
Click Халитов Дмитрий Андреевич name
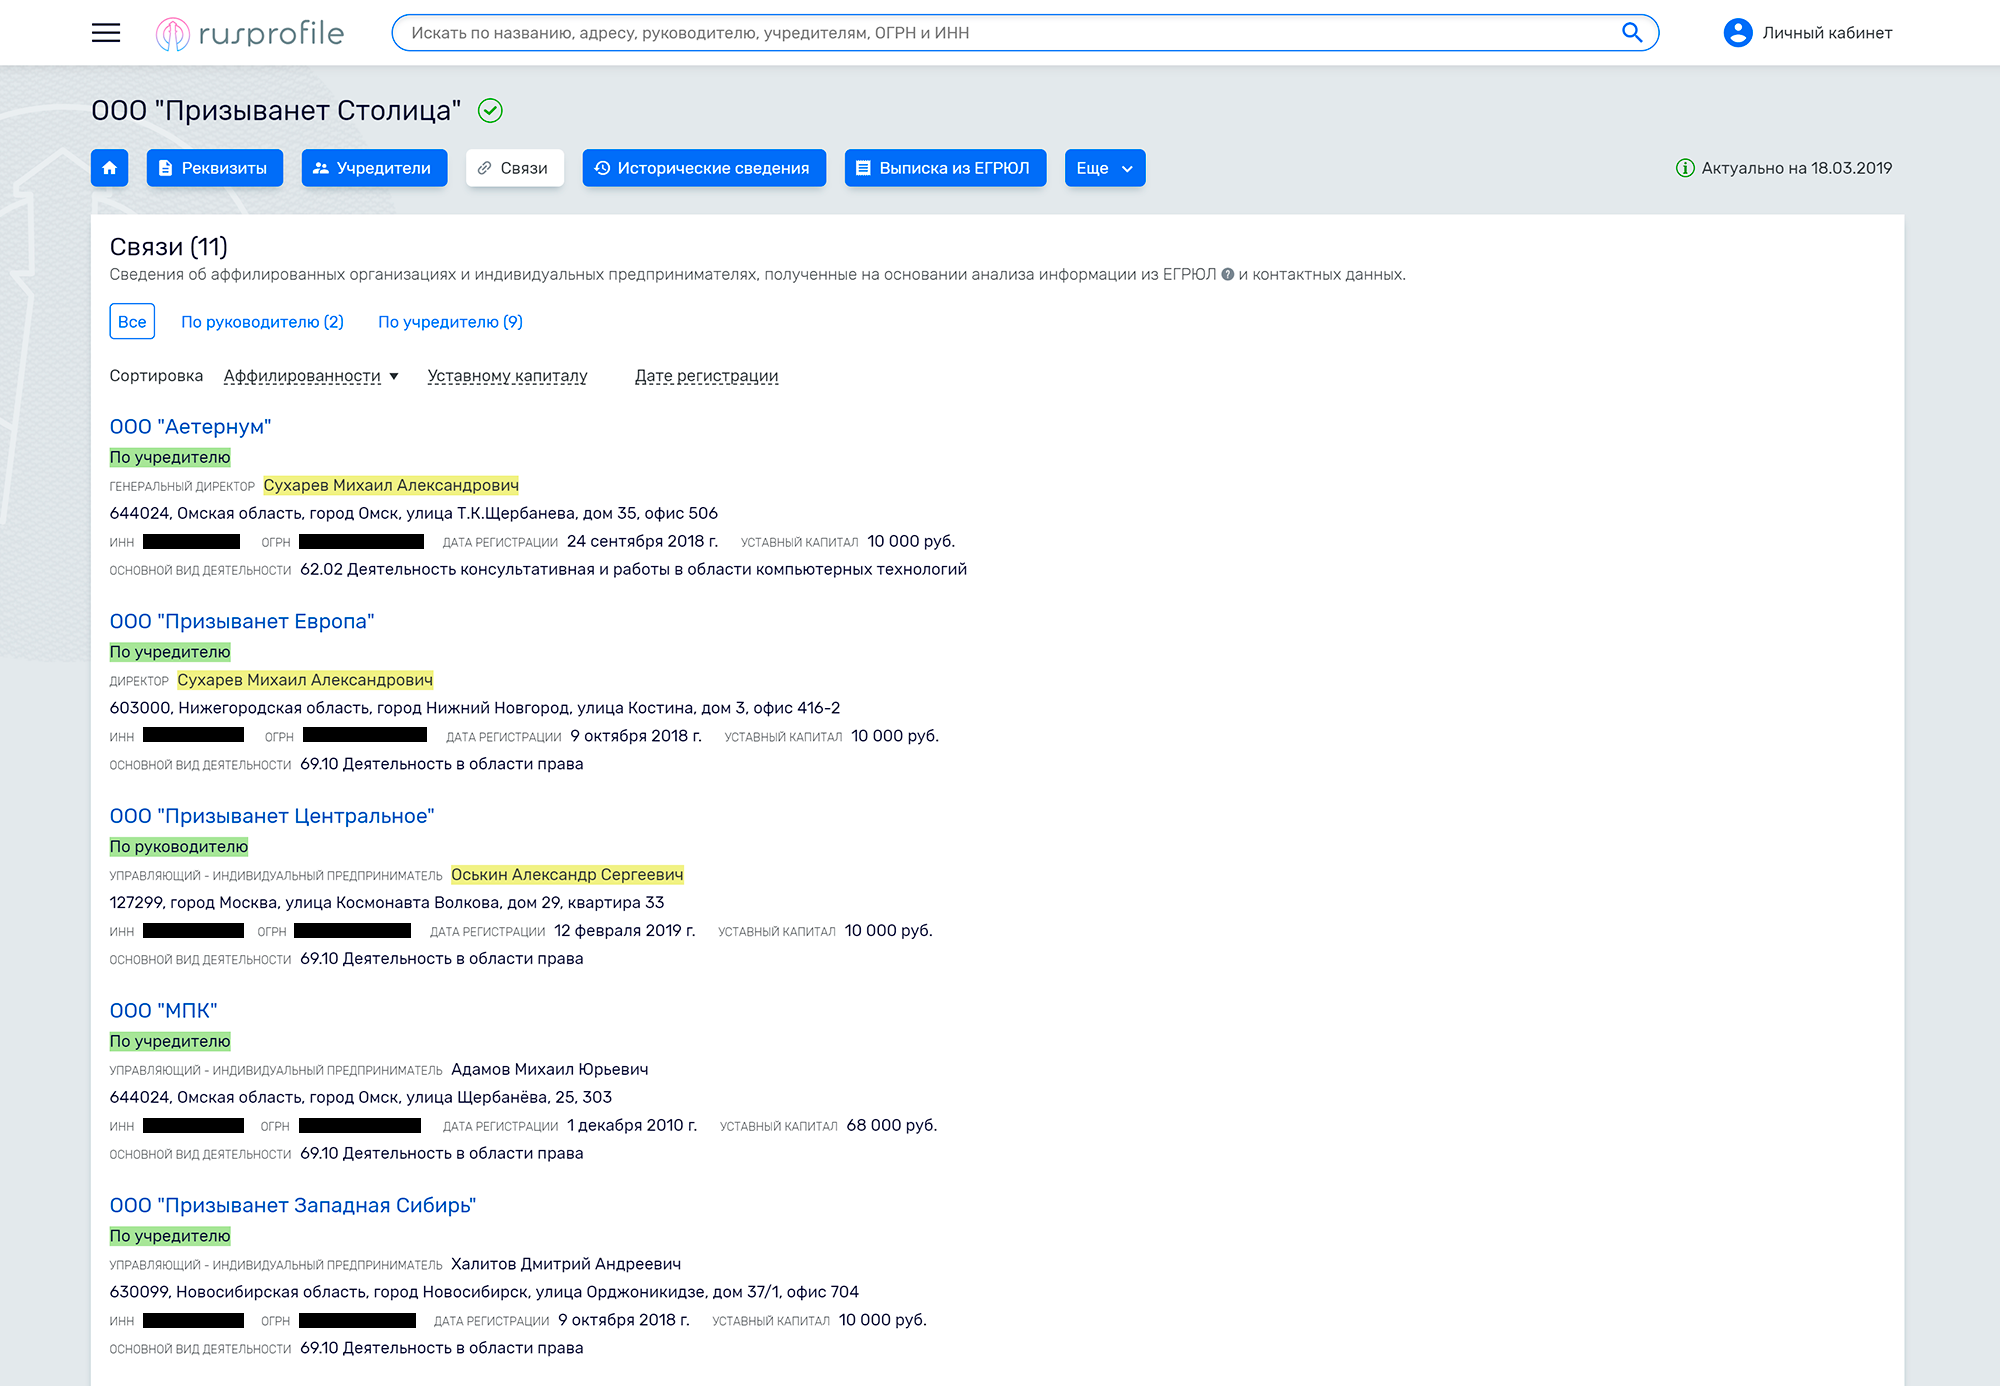566,1264
